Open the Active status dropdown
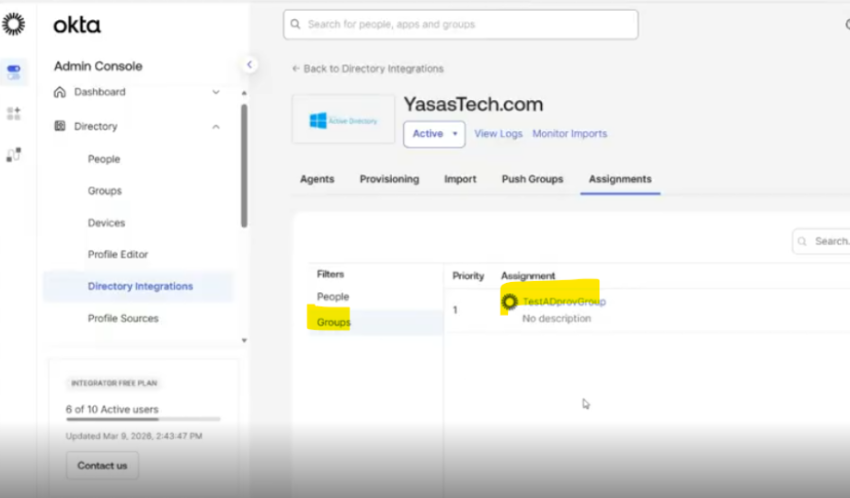The image size is (850, 498). pos(434,134)
